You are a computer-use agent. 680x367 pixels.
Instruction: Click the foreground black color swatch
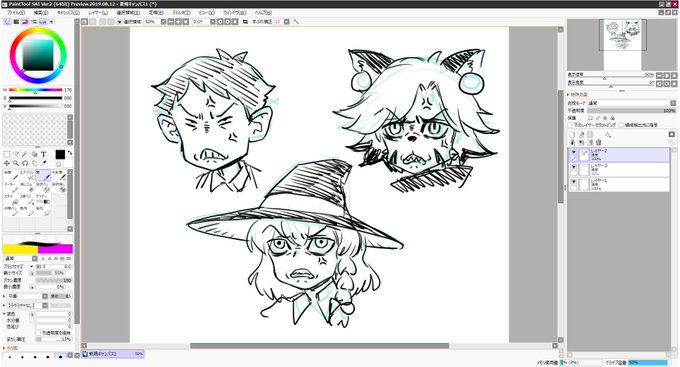pos(60,154)
